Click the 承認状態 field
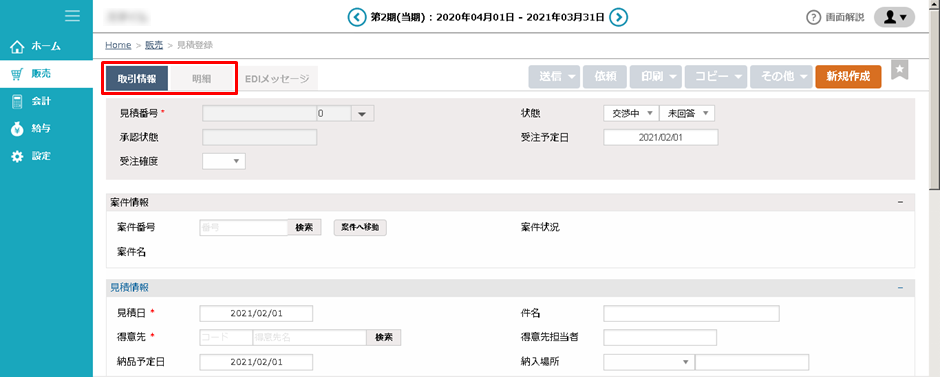Image resolution: width=940 pixels, height=377 pixels. (260, 137)
